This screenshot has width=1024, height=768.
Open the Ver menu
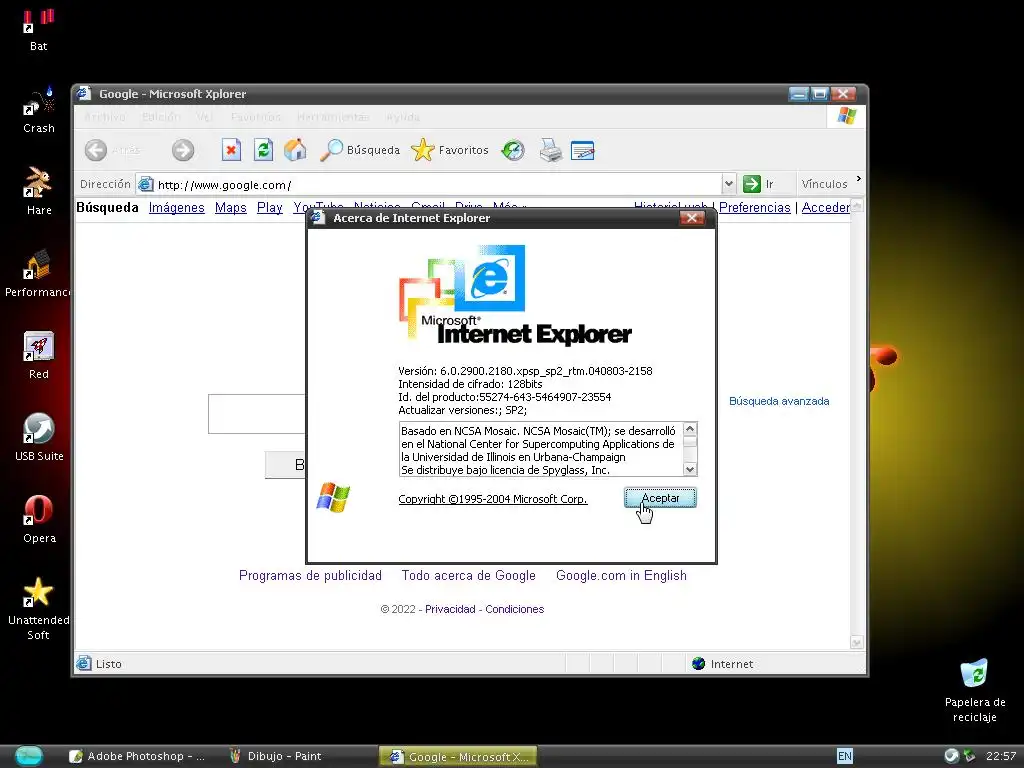click(x=205, y=117)
